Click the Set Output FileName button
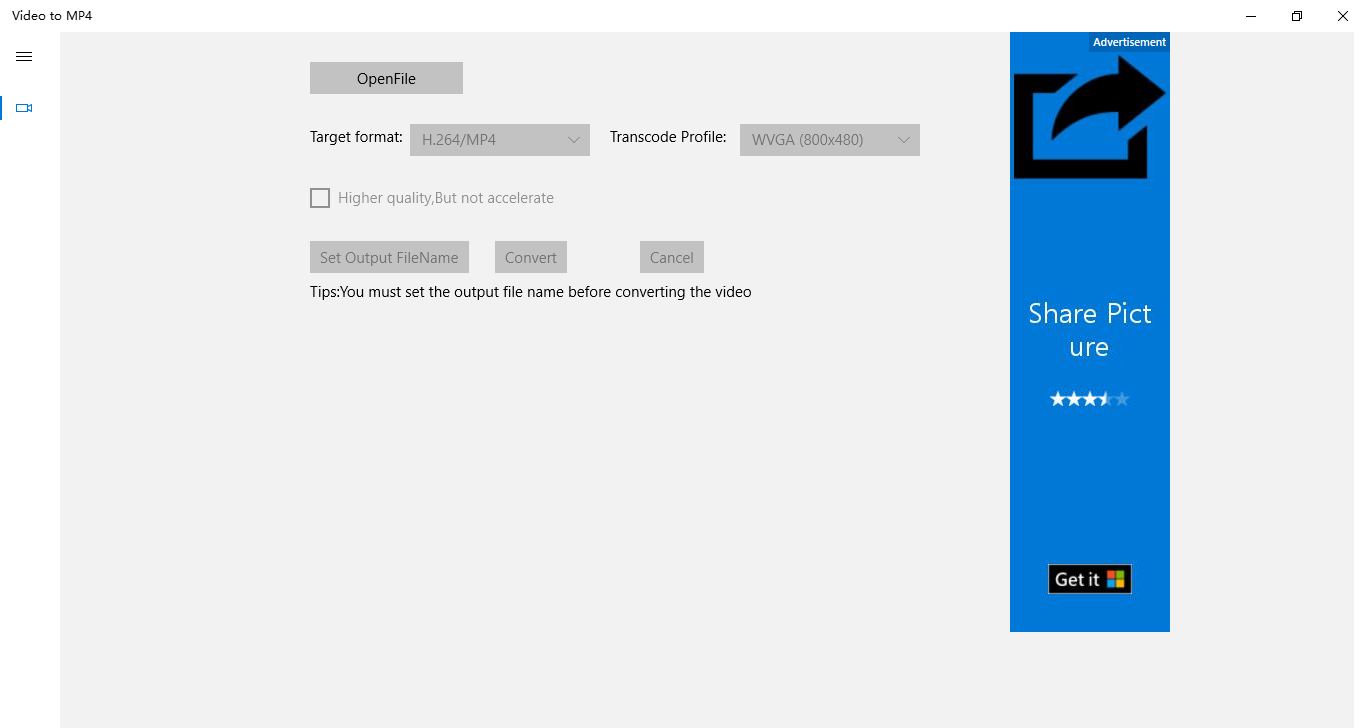The image size is (1366, 728). [389, 257]
